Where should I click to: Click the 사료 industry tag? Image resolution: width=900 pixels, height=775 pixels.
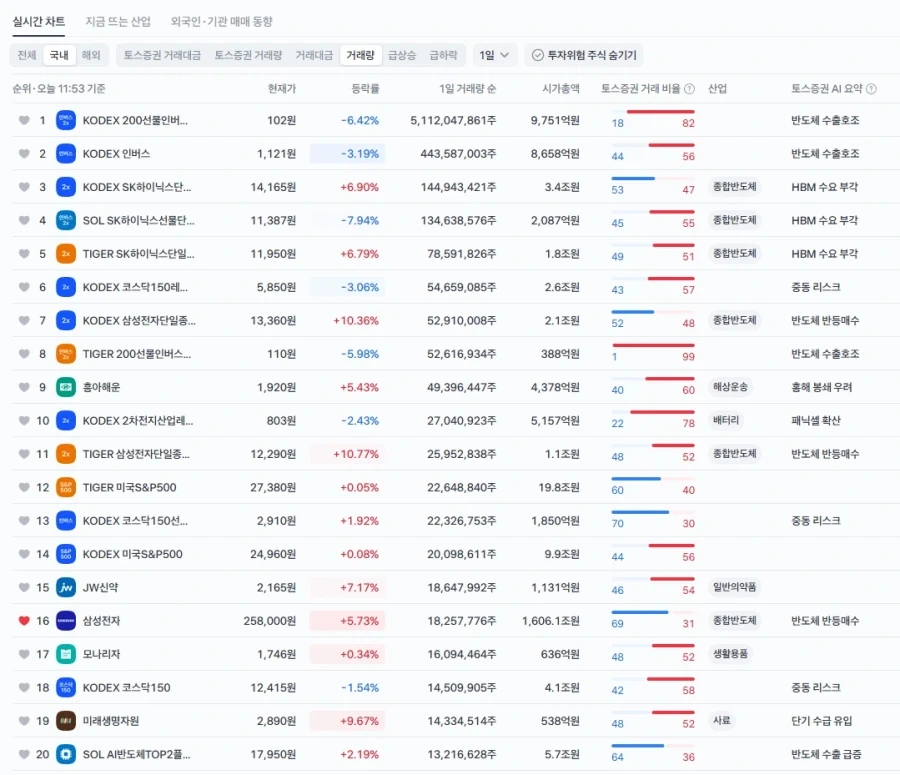tap(721, 720)
